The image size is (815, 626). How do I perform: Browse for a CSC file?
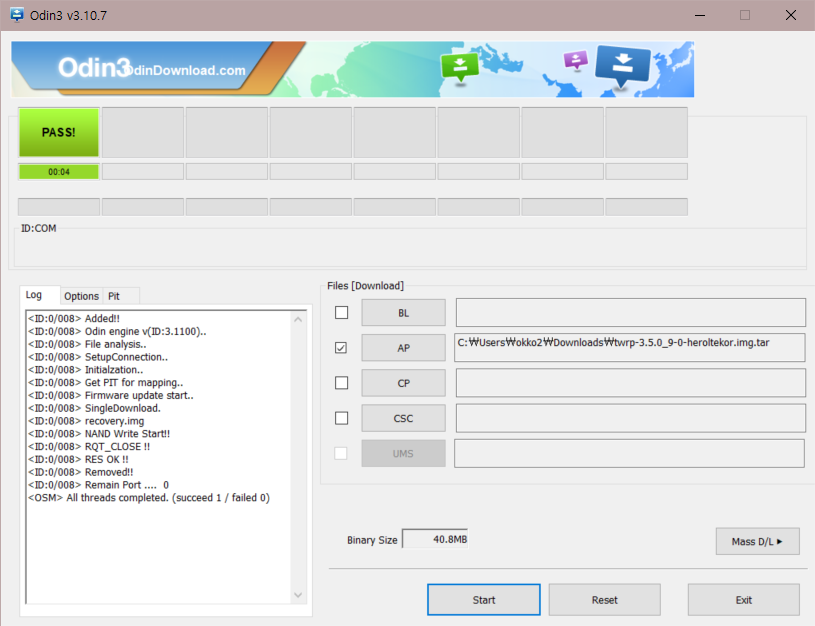click(403, 418)
